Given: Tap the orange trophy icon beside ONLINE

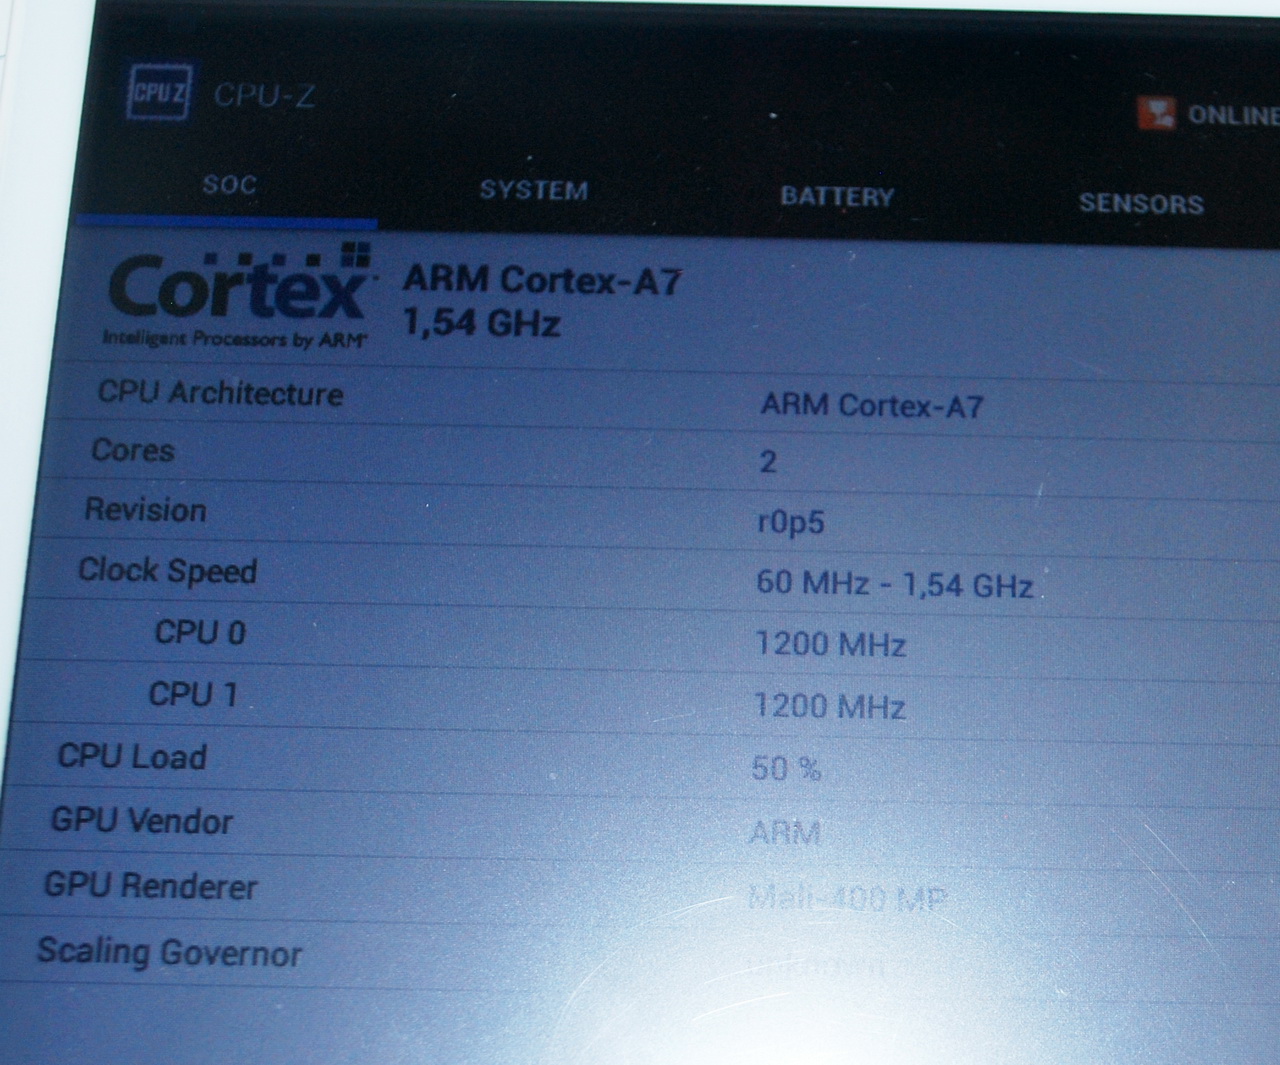Looking at the screenshot, I should pyautogui.click(x=1157, y=113).
